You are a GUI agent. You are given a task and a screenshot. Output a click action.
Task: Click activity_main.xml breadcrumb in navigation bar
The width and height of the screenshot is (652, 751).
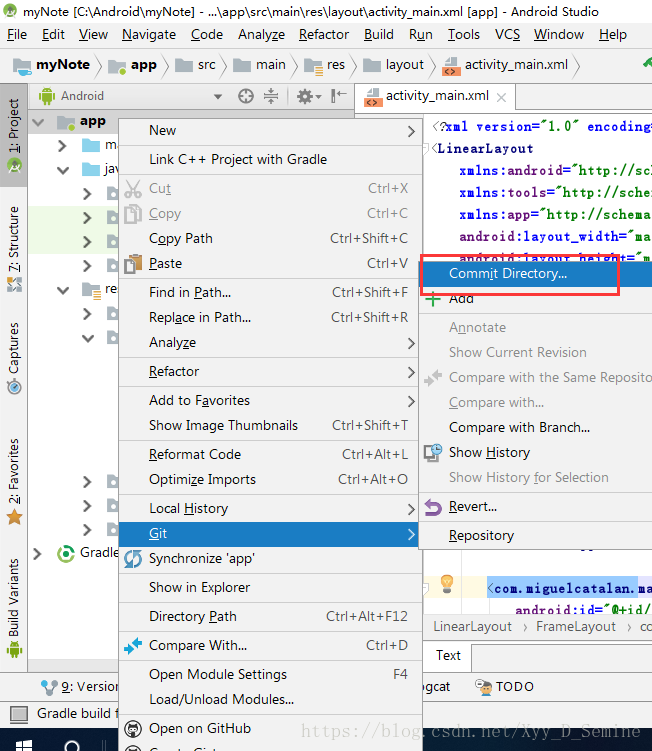pyautogui.click(x=505, y=65)
